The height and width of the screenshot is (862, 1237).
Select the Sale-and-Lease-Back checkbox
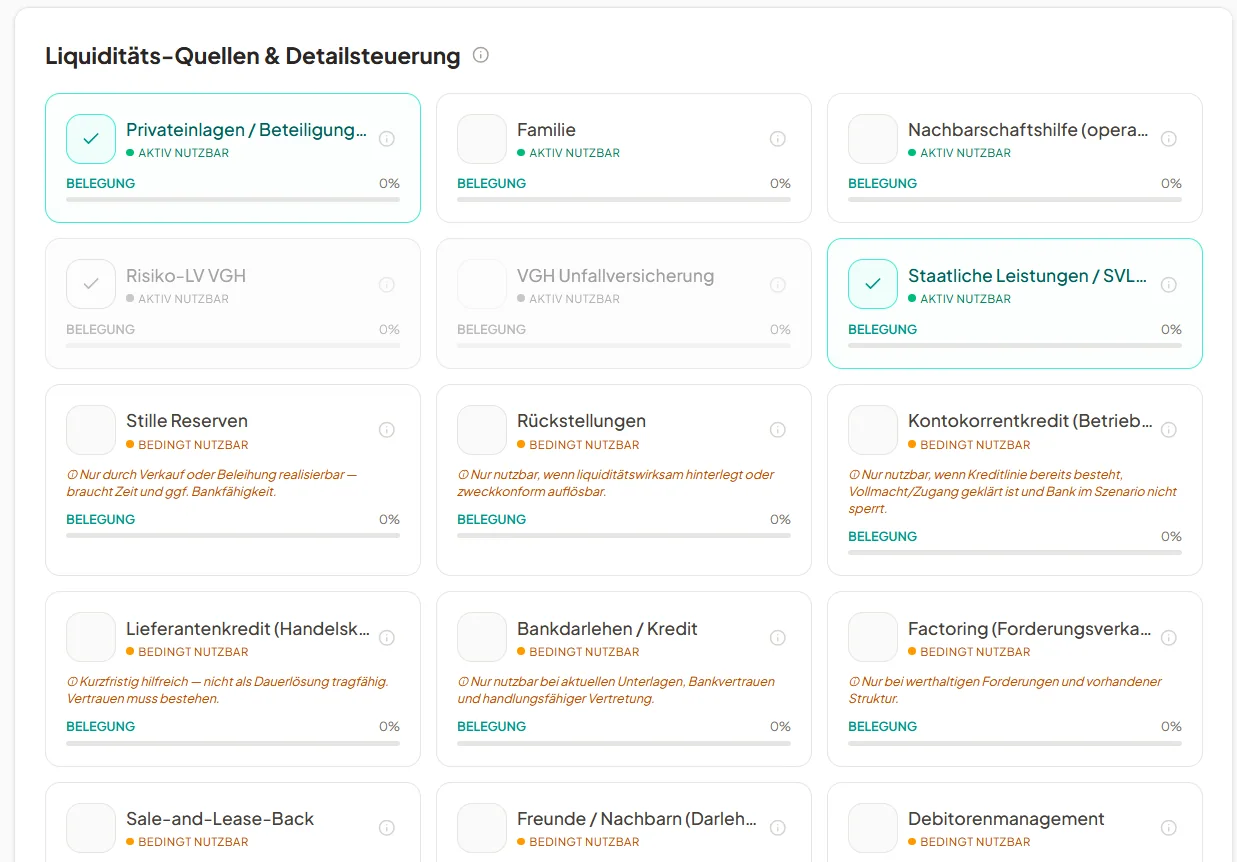coord(91,828)
